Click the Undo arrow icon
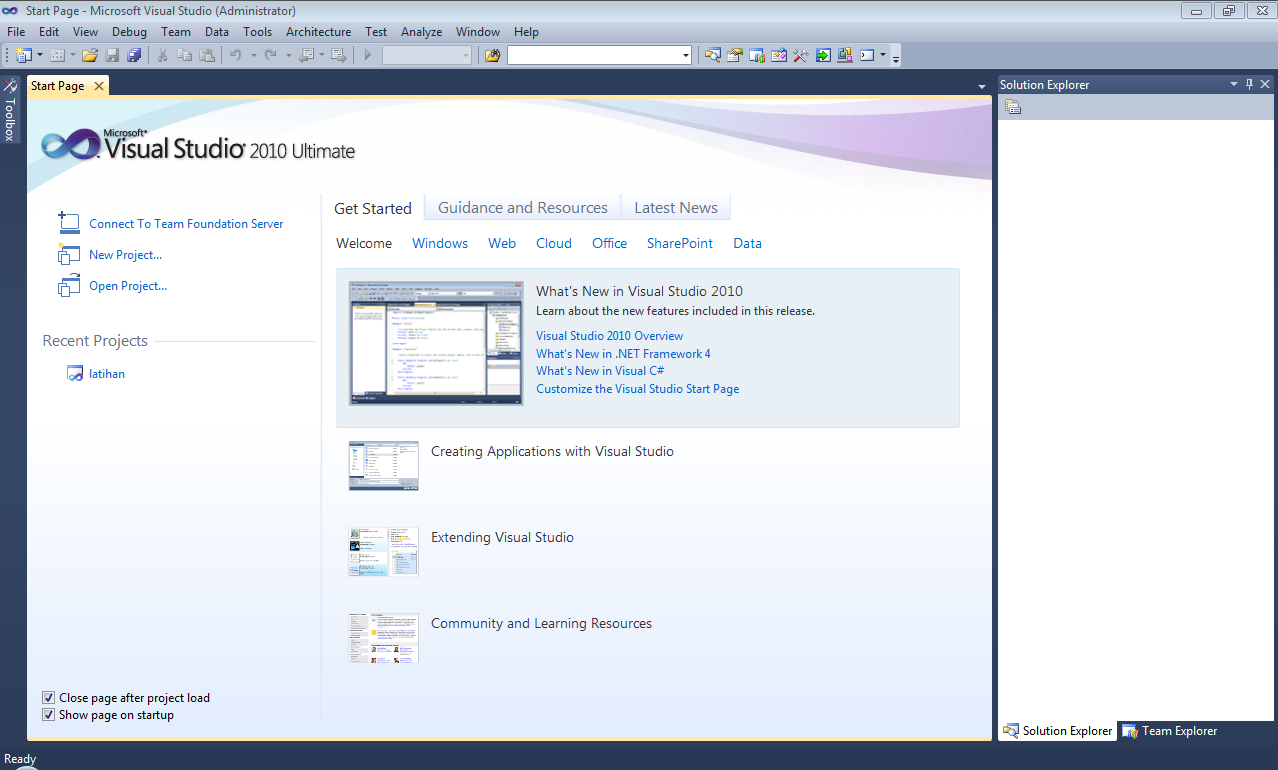Screen dimensions: 1278x770 (235, 55)
